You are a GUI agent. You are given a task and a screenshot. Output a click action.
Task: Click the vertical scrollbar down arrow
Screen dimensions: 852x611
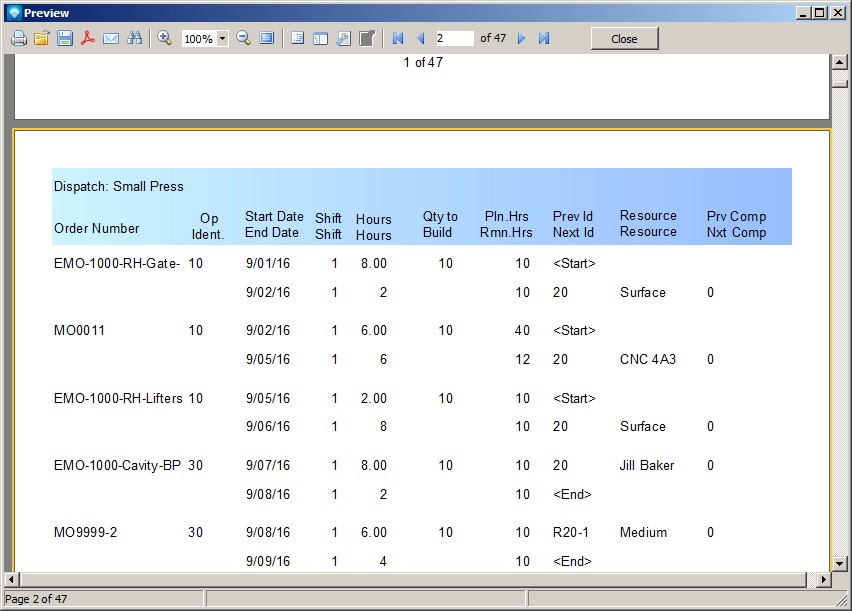pos(840,563)
